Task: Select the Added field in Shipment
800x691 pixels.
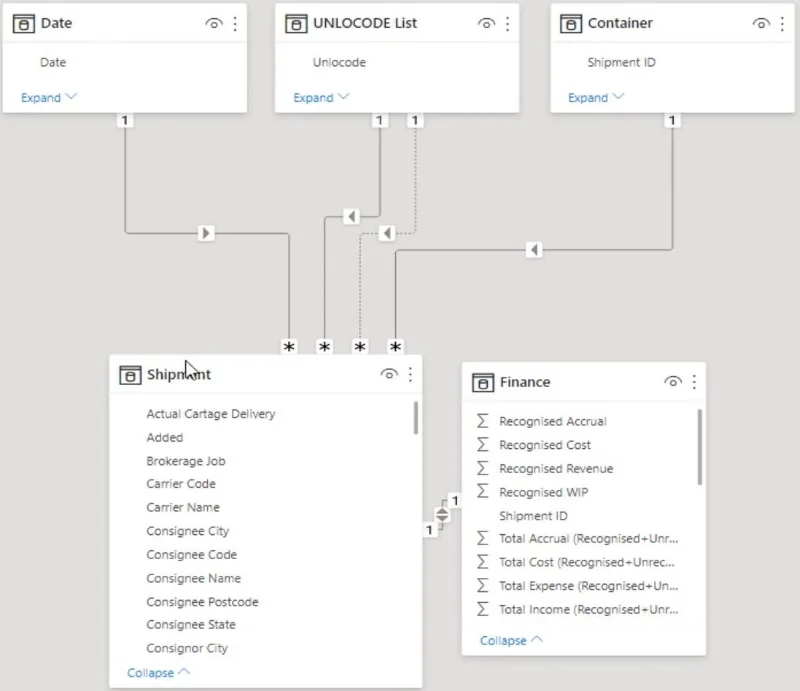Action: tap(165, 437)
